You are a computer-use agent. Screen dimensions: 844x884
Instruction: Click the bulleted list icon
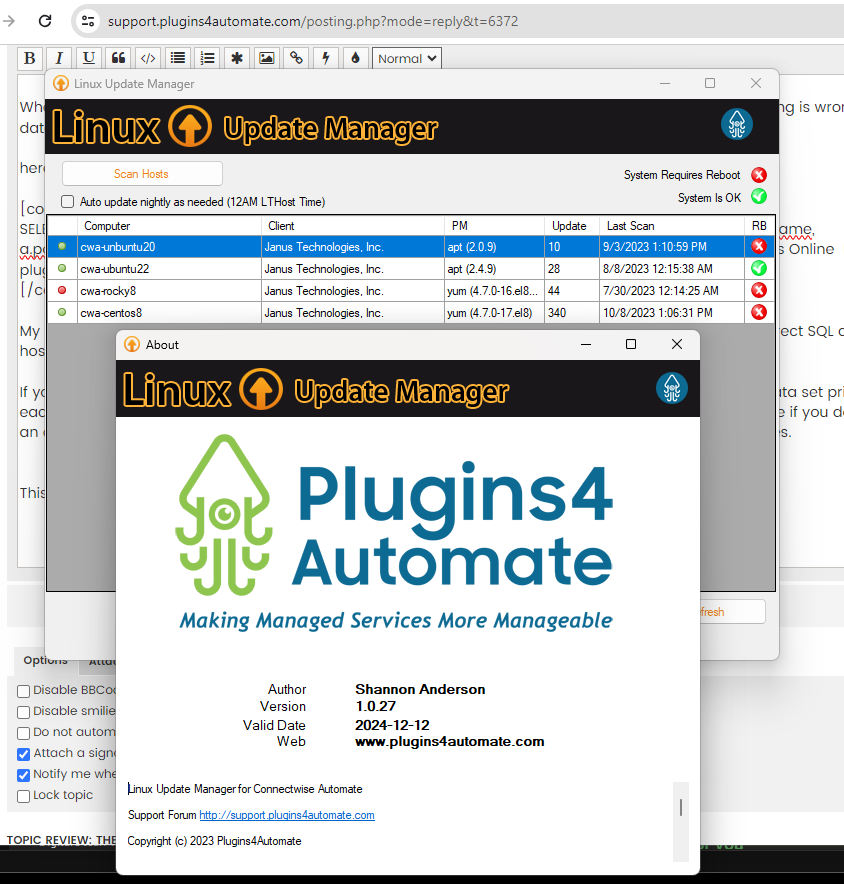point(177,58)
